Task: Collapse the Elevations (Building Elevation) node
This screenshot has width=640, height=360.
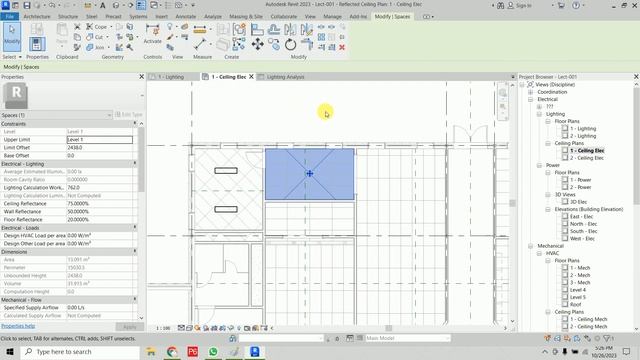Action: (x=548, y=209)
